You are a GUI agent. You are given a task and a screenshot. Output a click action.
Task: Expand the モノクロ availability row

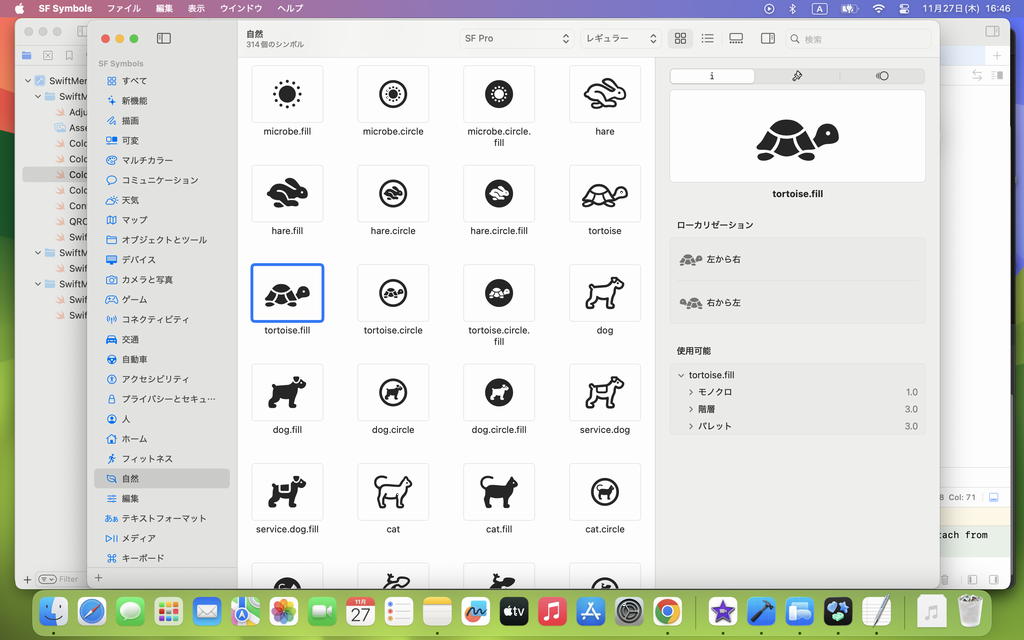[x=690, y=393]
